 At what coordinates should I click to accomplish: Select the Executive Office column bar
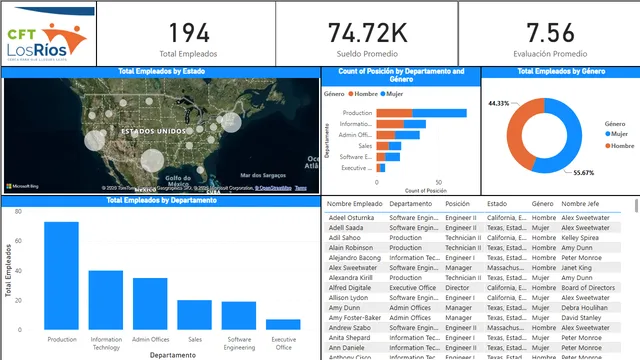point(283,324)
